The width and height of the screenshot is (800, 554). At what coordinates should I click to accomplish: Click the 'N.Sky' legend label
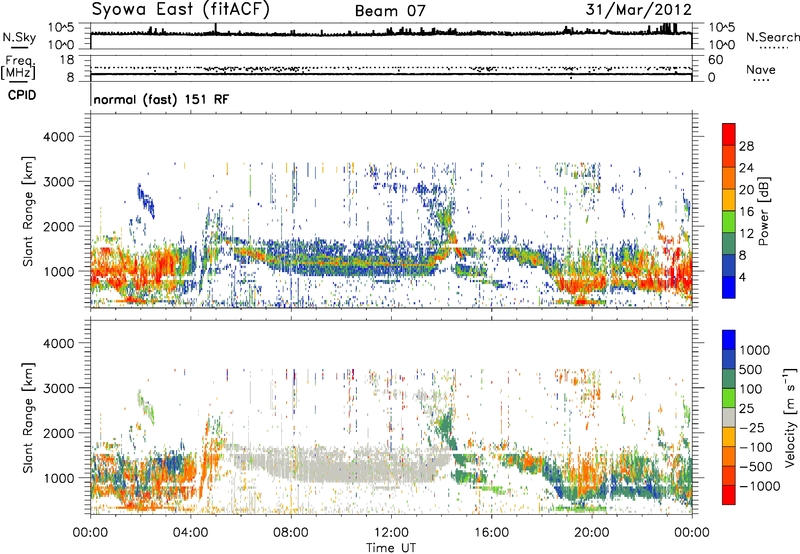click(x=19, y=37)
